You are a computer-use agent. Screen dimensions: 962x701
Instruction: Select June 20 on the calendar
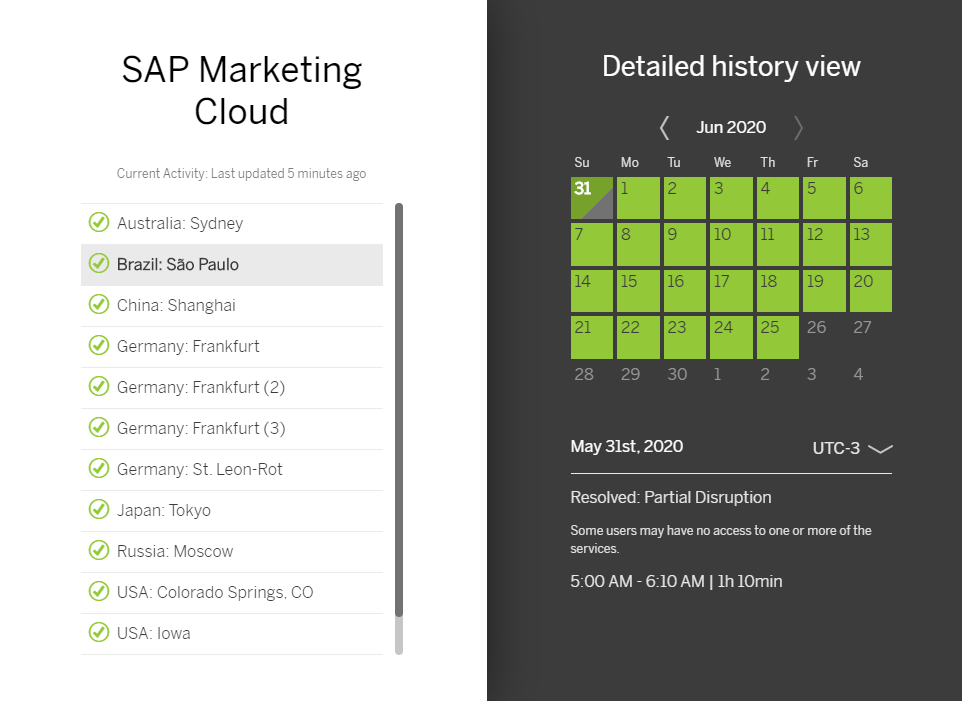click(871, 291)
